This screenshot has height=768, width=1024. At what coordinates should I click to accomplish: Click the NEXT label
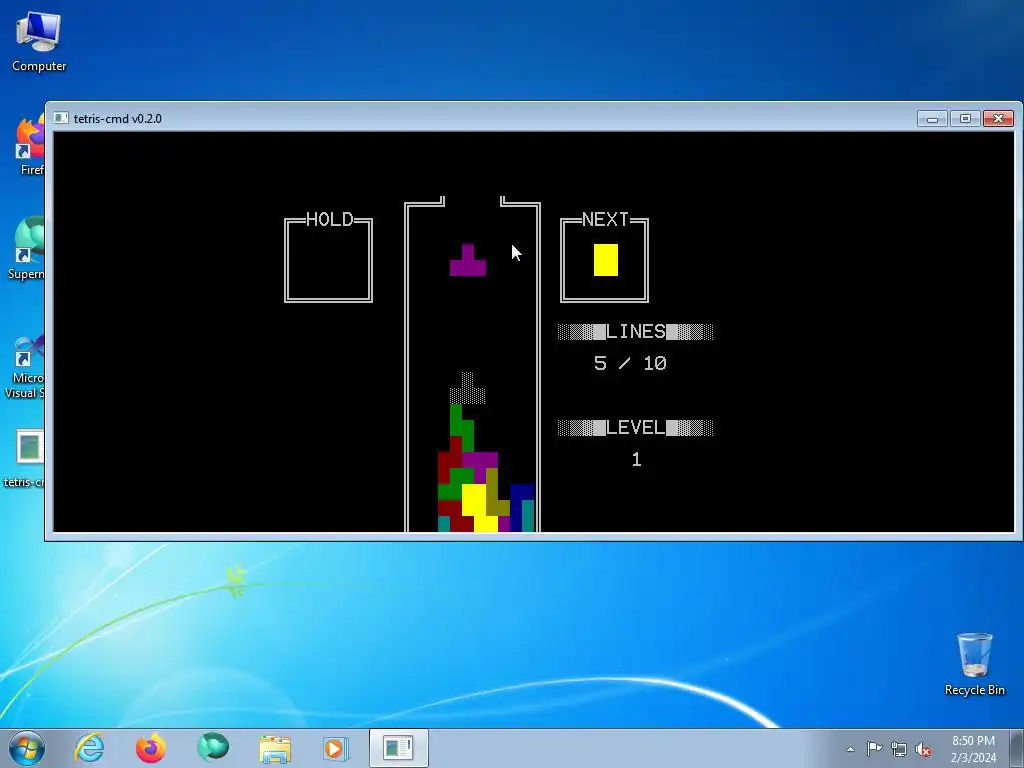(605, 219)
